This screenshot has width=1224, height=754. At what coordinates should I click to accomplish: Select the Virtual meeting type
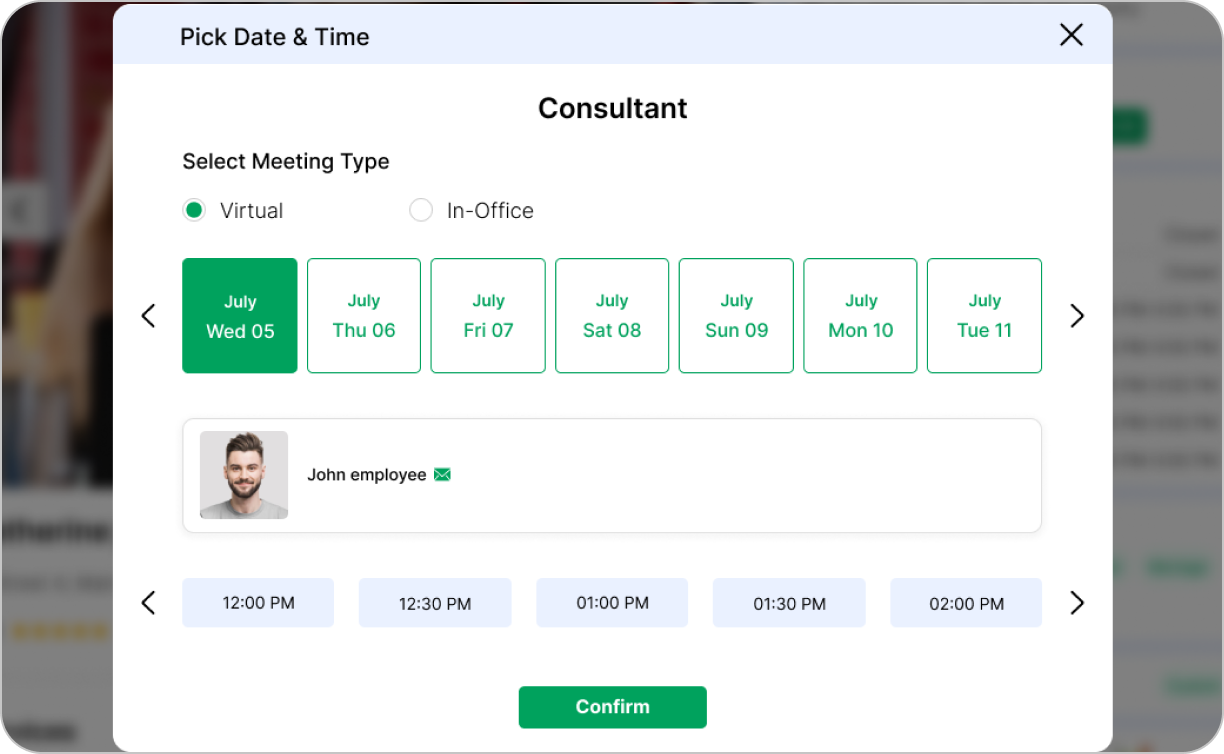pyautogui.click(x=194, y=210)
